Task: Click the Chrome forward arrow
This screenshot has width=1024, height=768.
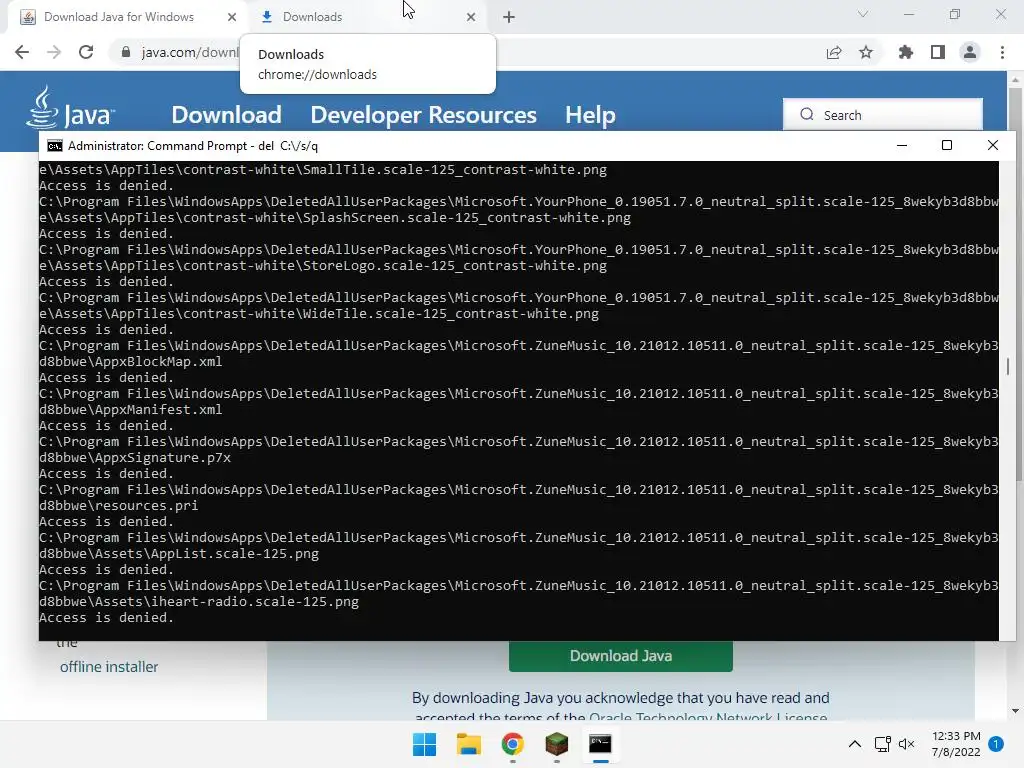Action: pyautogui.click(x=54, y=52)
